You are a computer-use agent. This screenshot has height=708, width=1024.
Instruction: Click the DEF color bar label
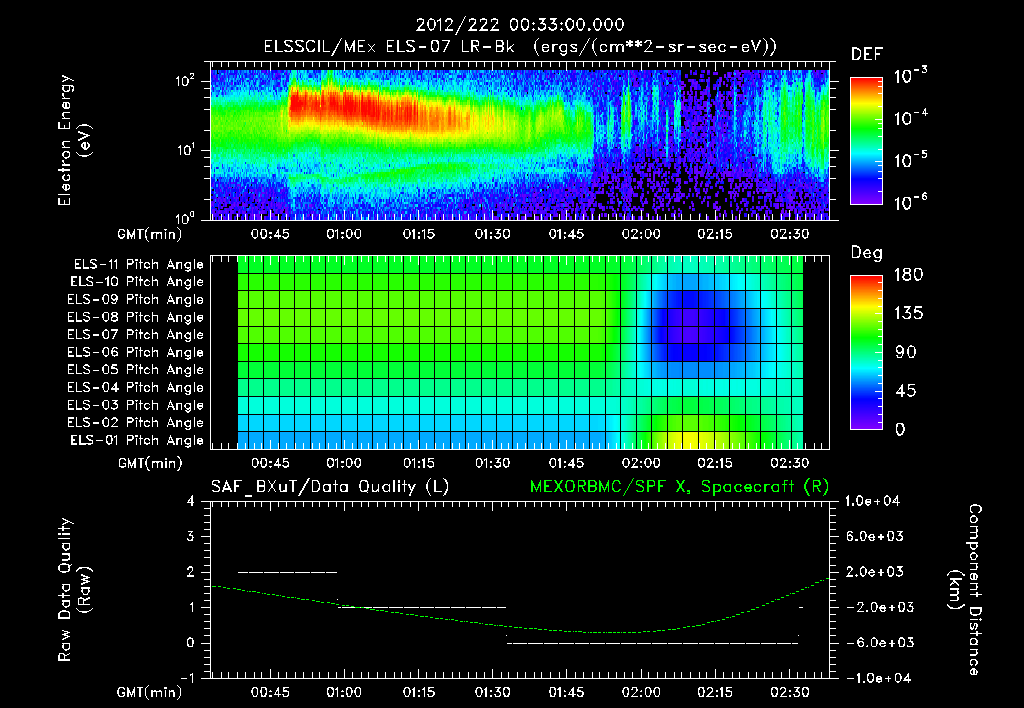867,54
